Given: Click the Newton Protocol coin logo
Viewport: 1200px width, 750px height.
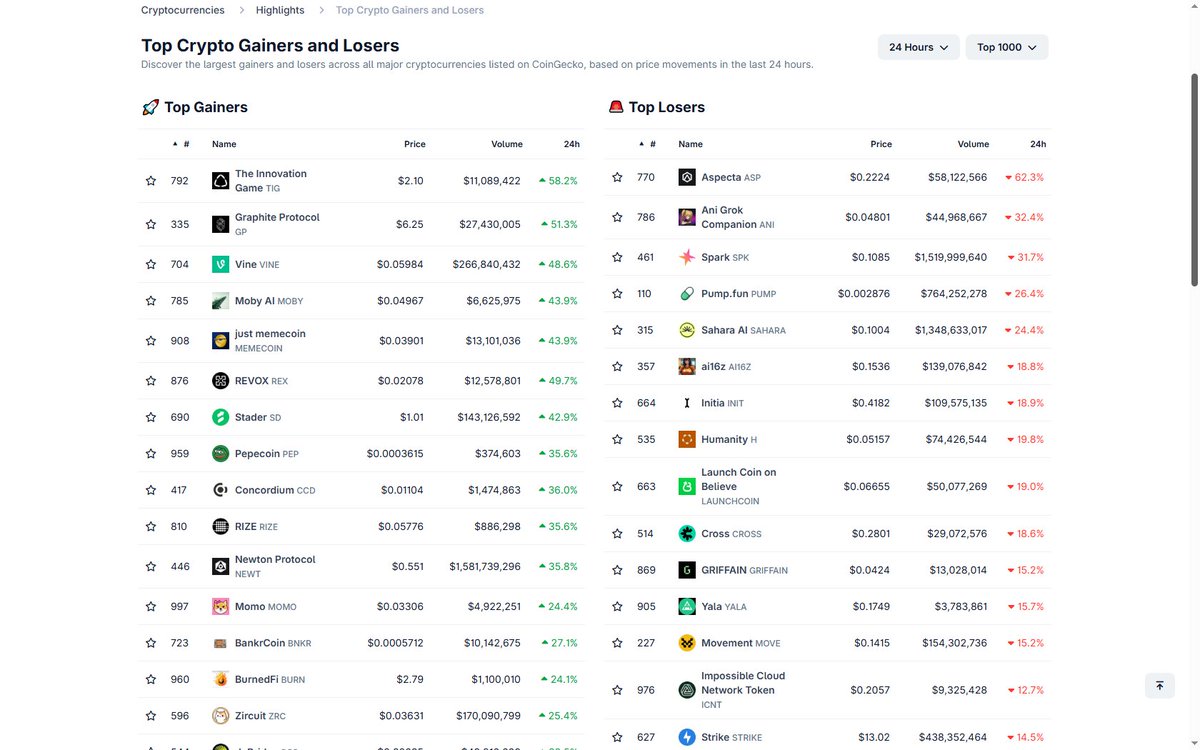Looking at the screenshot, I should (x=221, y=566).
